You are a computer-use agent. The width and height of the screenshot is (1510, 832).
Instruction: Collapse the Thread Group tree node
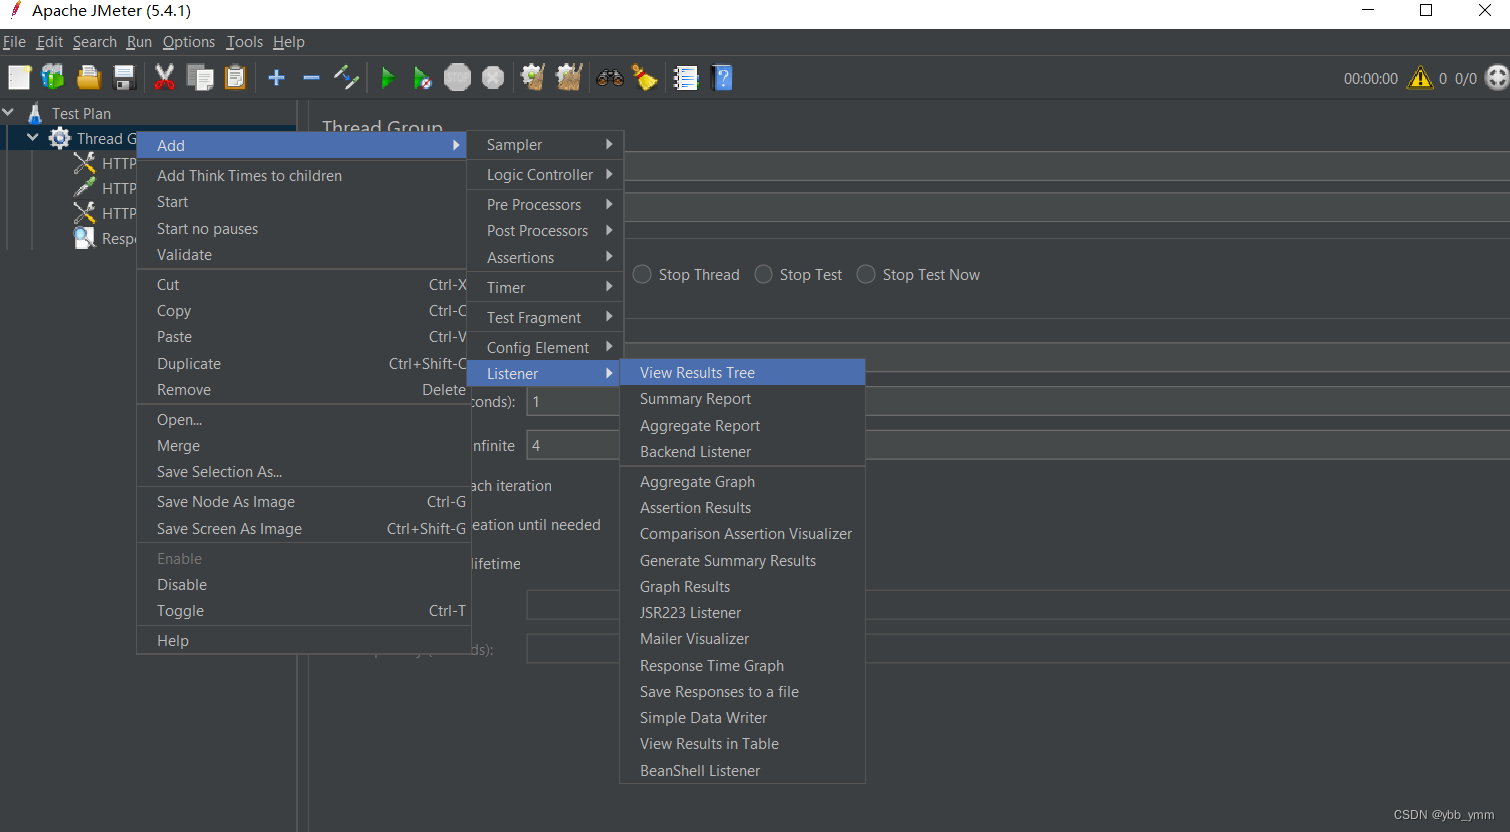coord(33,137)
